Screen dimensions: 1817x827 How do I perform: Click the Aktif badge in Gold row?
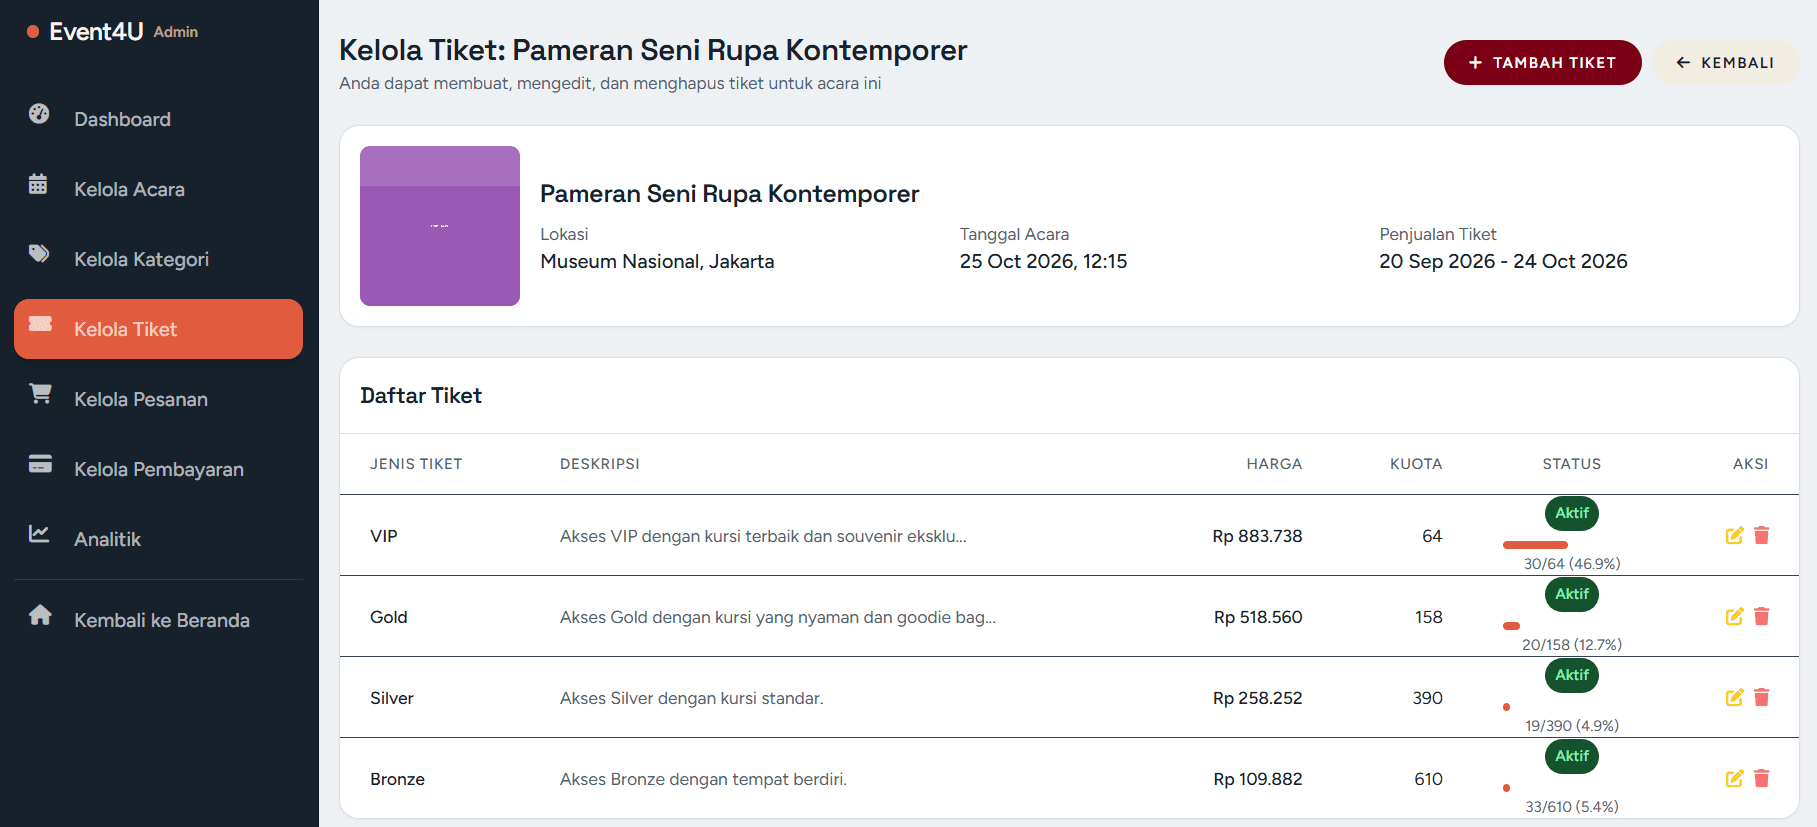(x=1571, y=594)
